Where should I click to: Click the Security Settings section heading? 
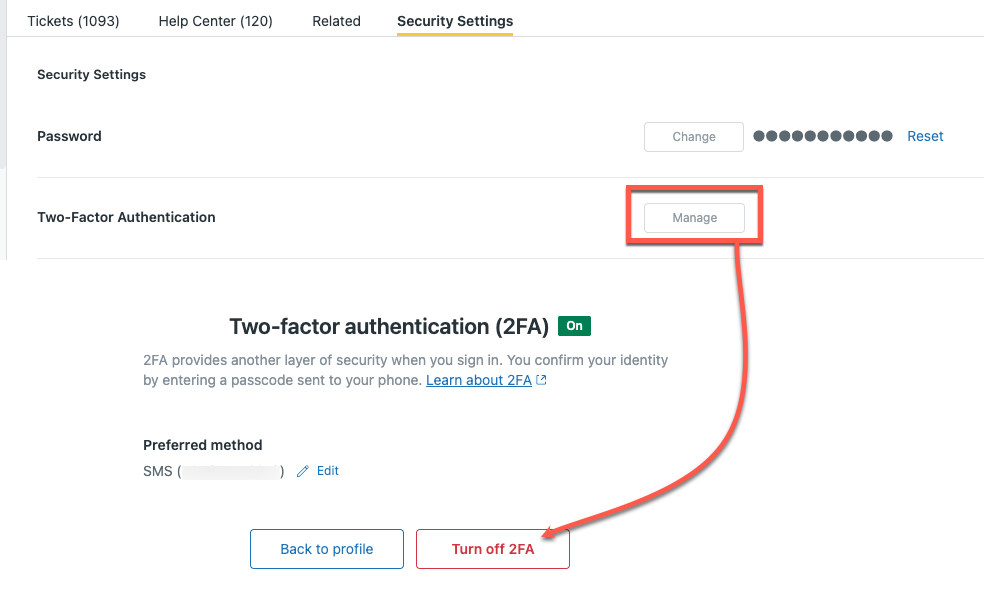coord(91,74)
